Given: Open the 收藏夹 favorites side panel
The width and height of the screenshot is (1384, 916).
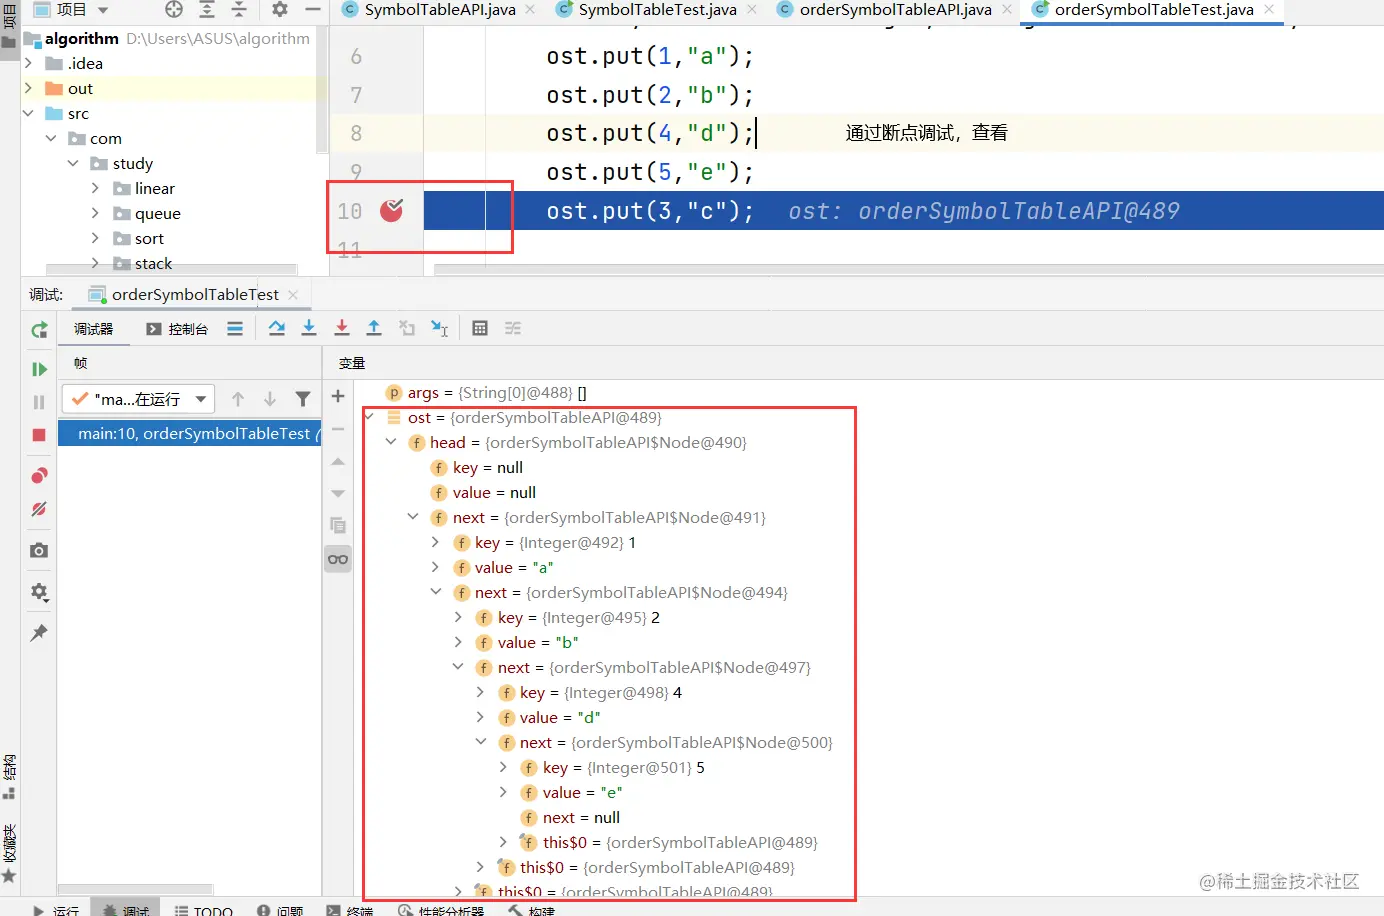Looking at the screenshot, I should [9, 853].
